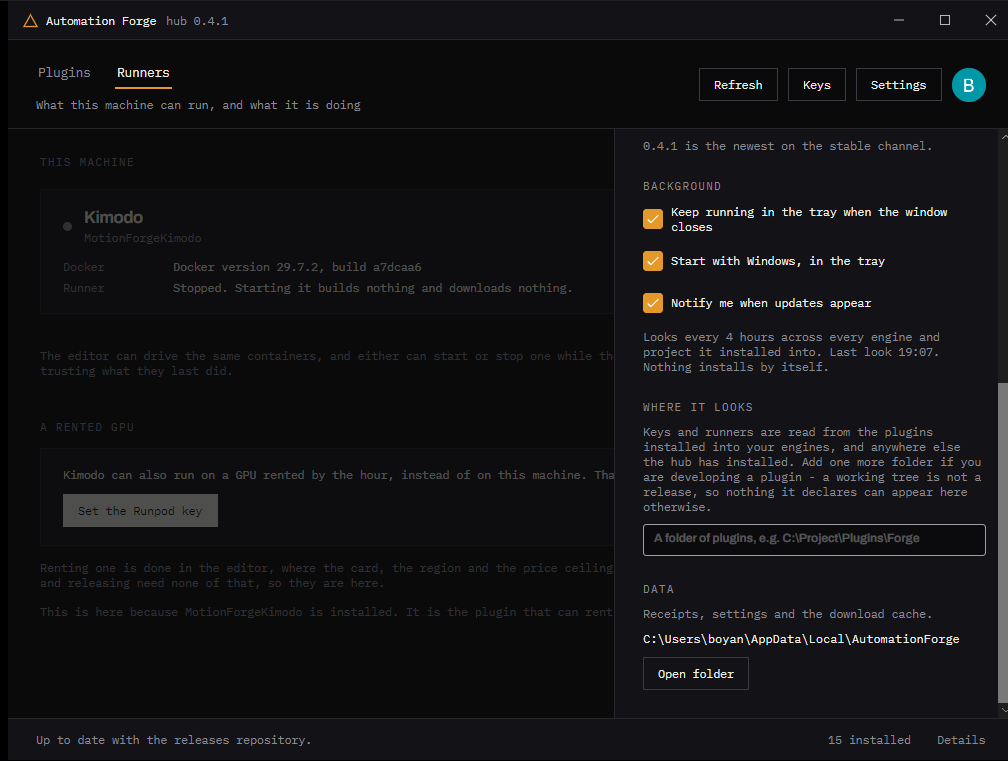
Task: Click the hub 0.4.1 version label
Action: click(197, 21)
